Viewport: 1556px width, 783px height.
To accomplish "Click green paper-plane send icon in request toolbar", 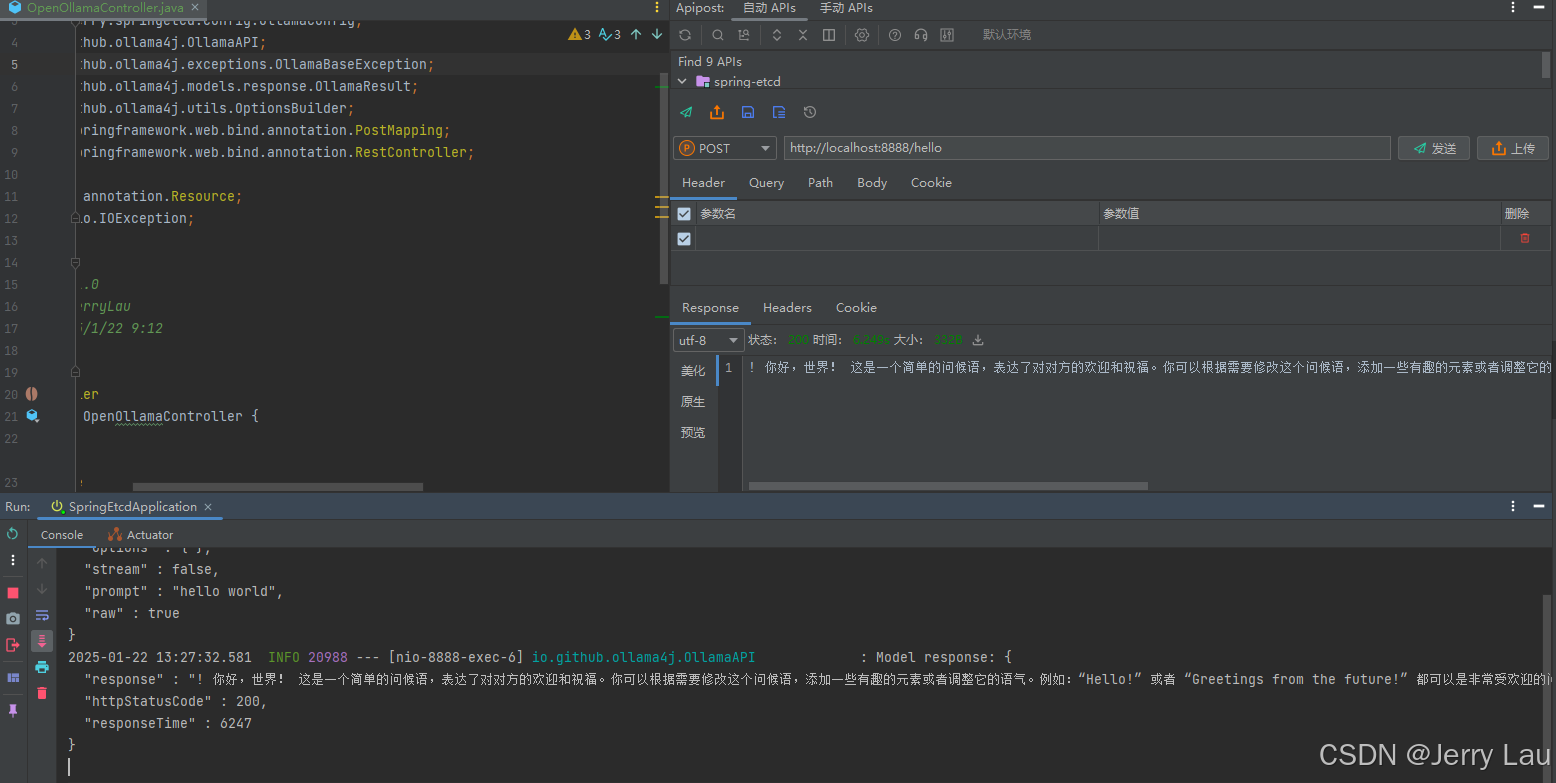I will tap(686, 112).
